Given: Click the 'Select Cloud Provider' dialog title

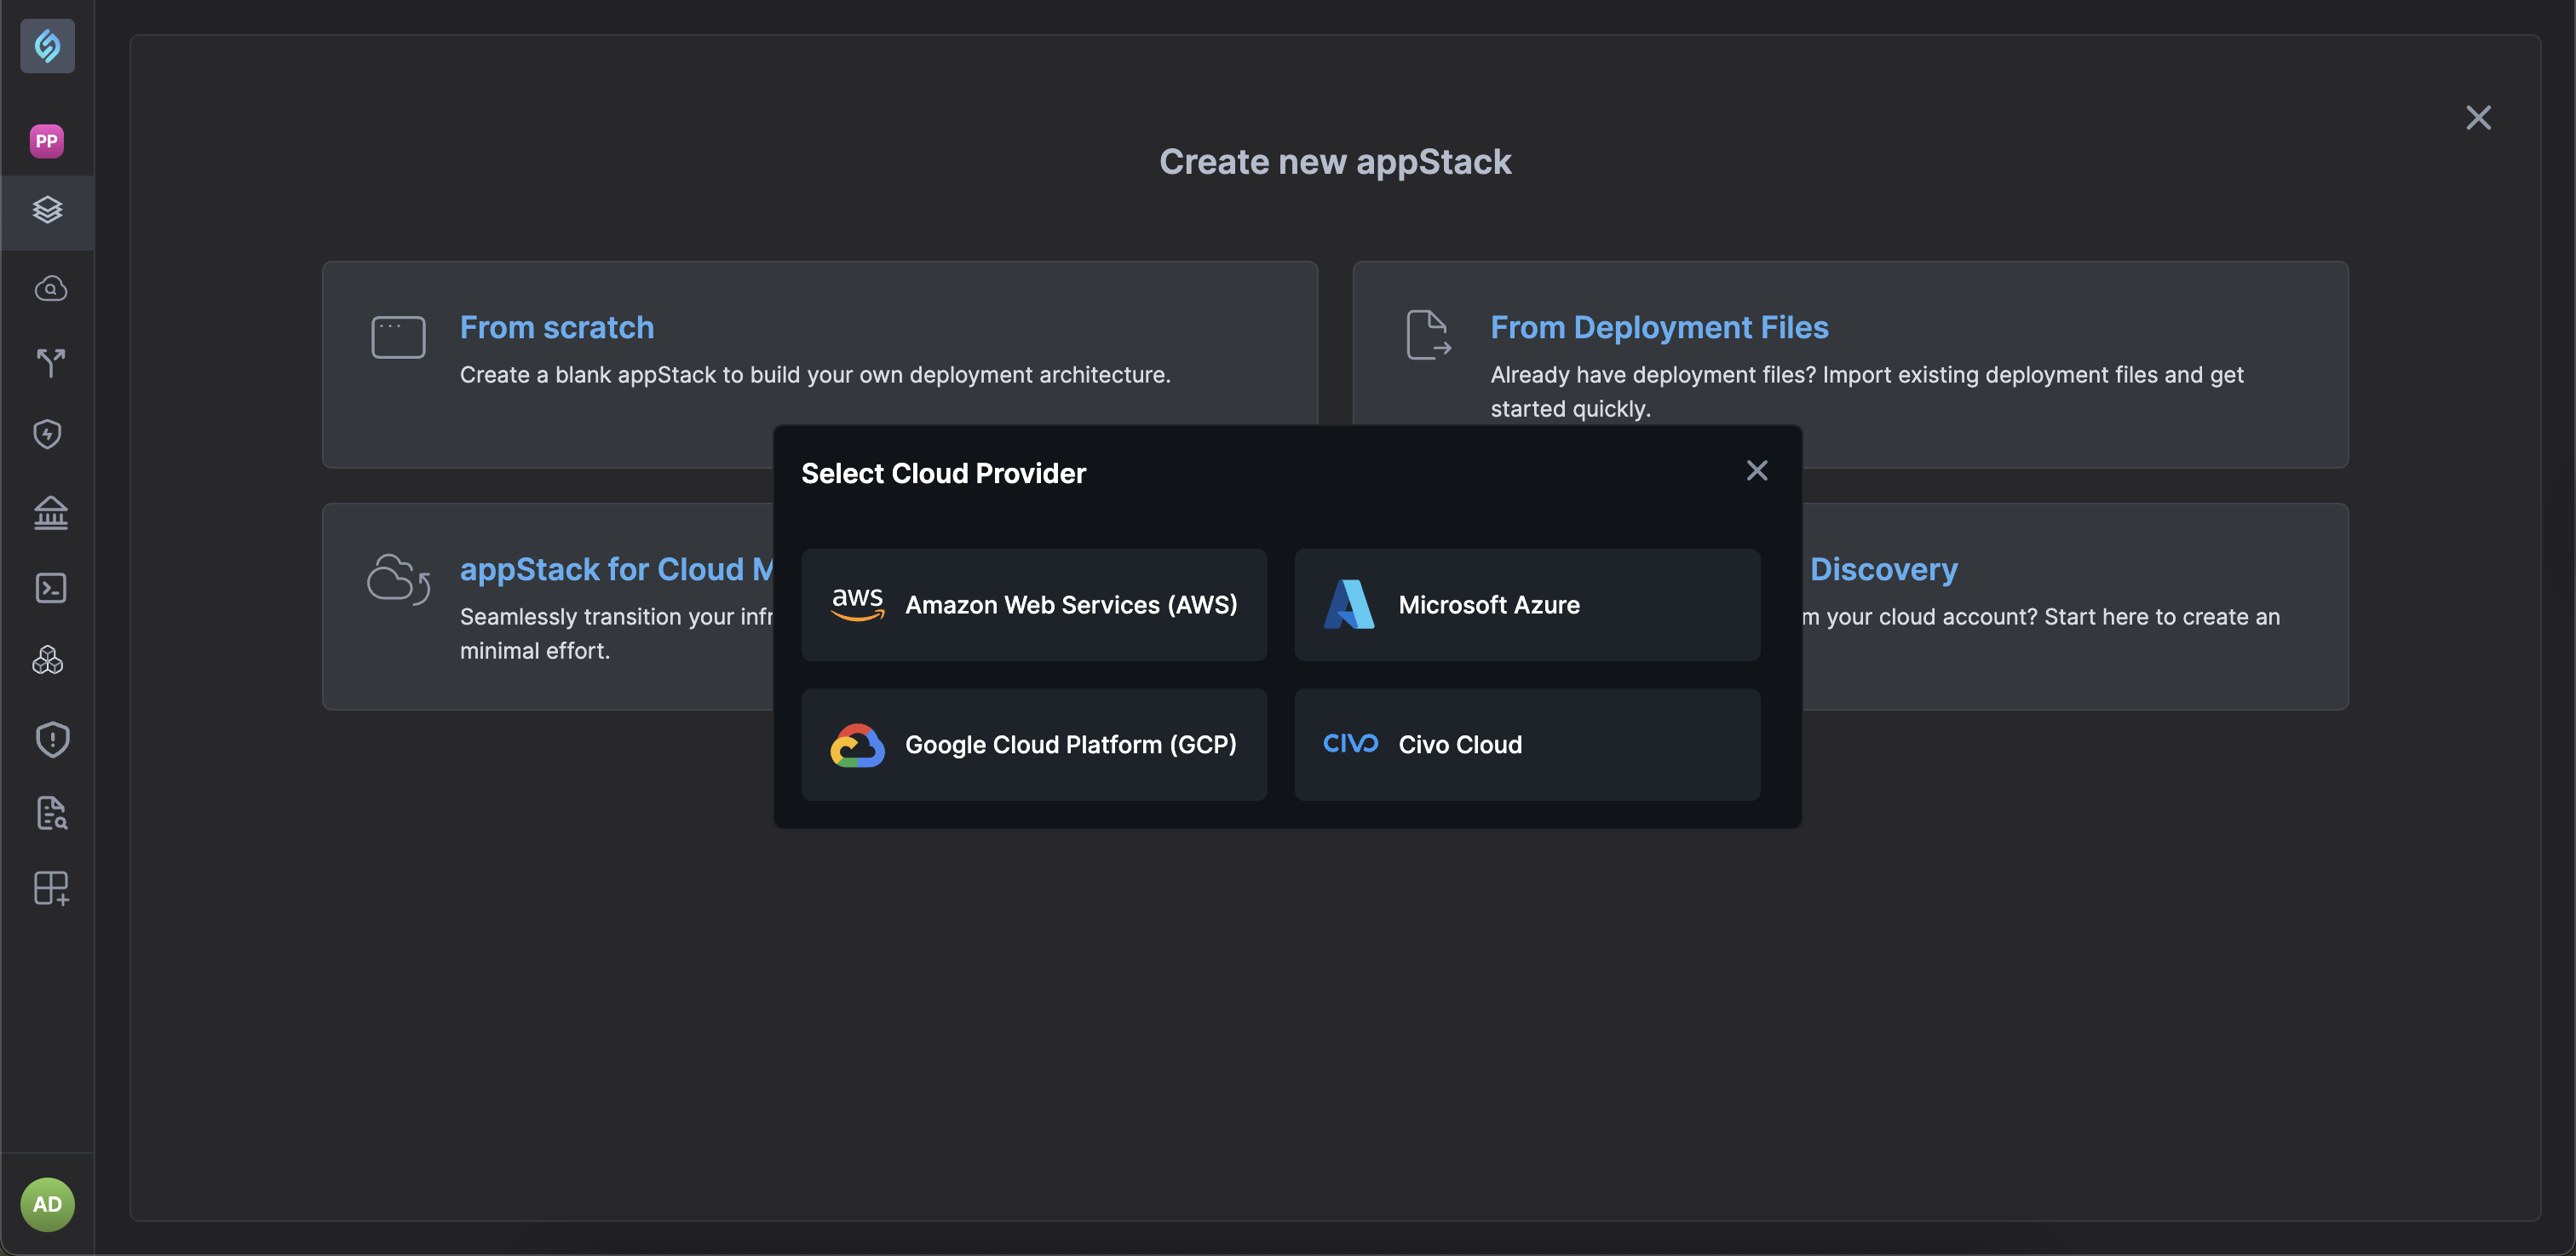Looking at the screenshot, I should click(943, 473).
